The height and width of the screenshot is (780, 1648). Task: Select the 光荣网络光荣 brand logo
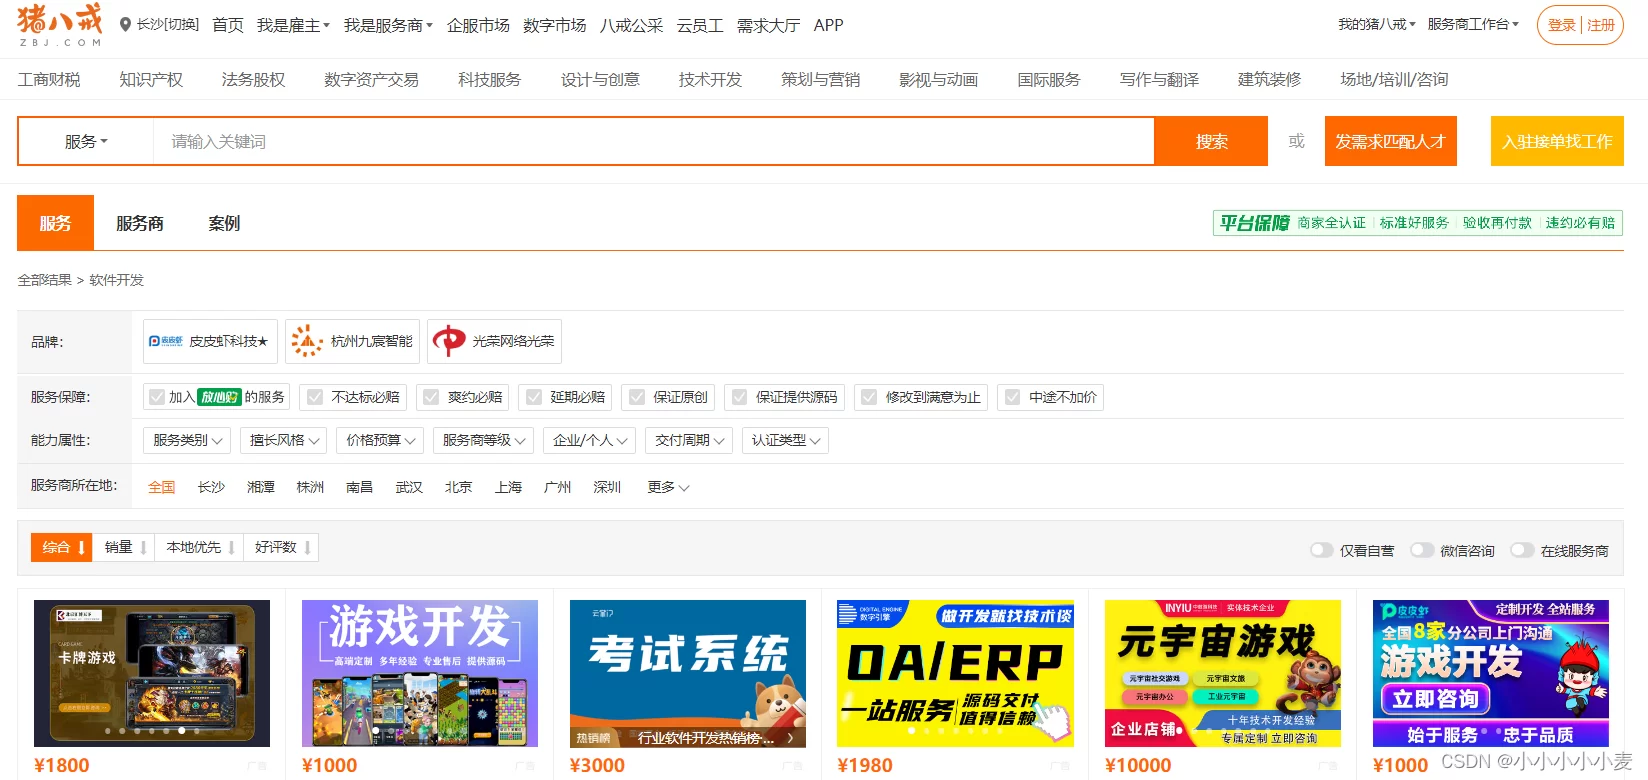[x=449, y=341]
